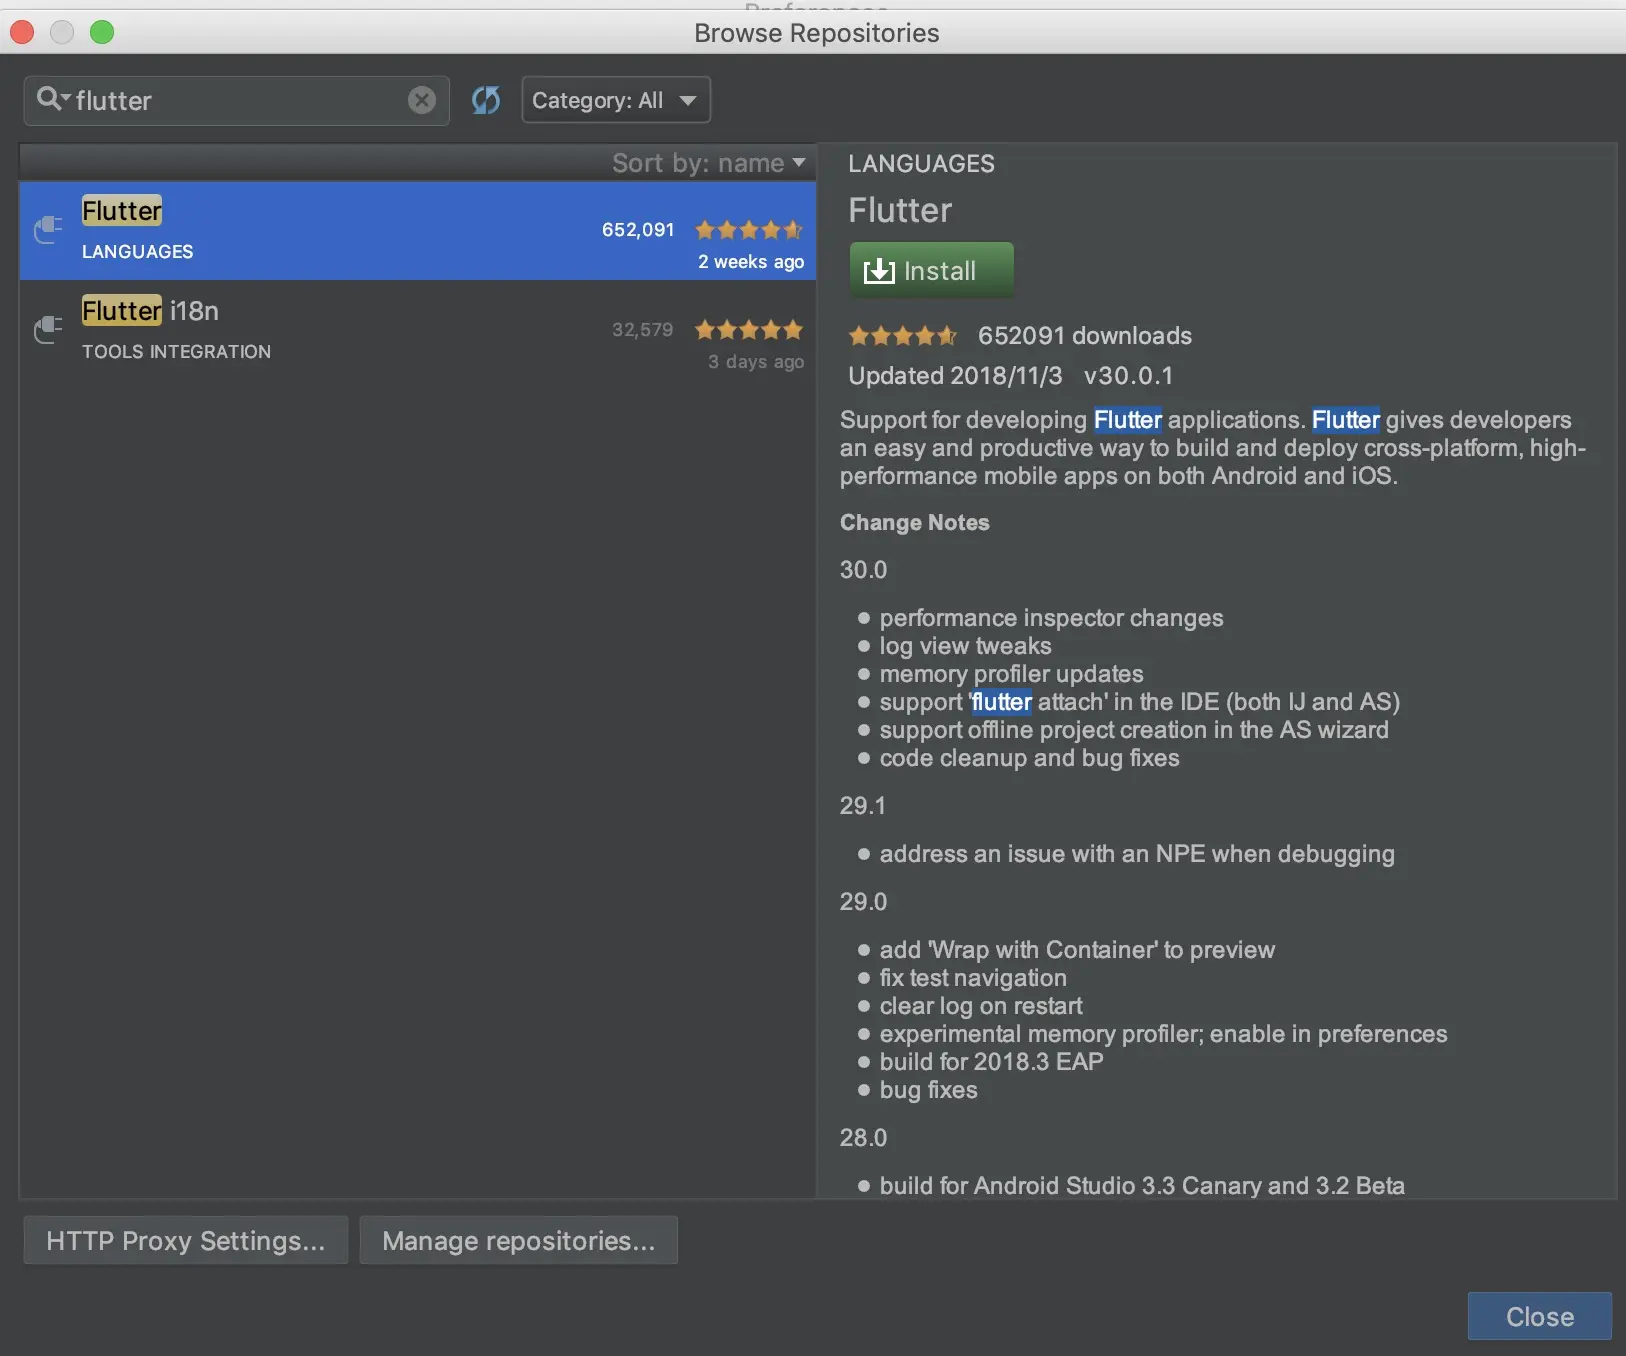Viewport: 1626px width, 1356px height.
Task: Click Manage repositories button
Action: 518,1241
